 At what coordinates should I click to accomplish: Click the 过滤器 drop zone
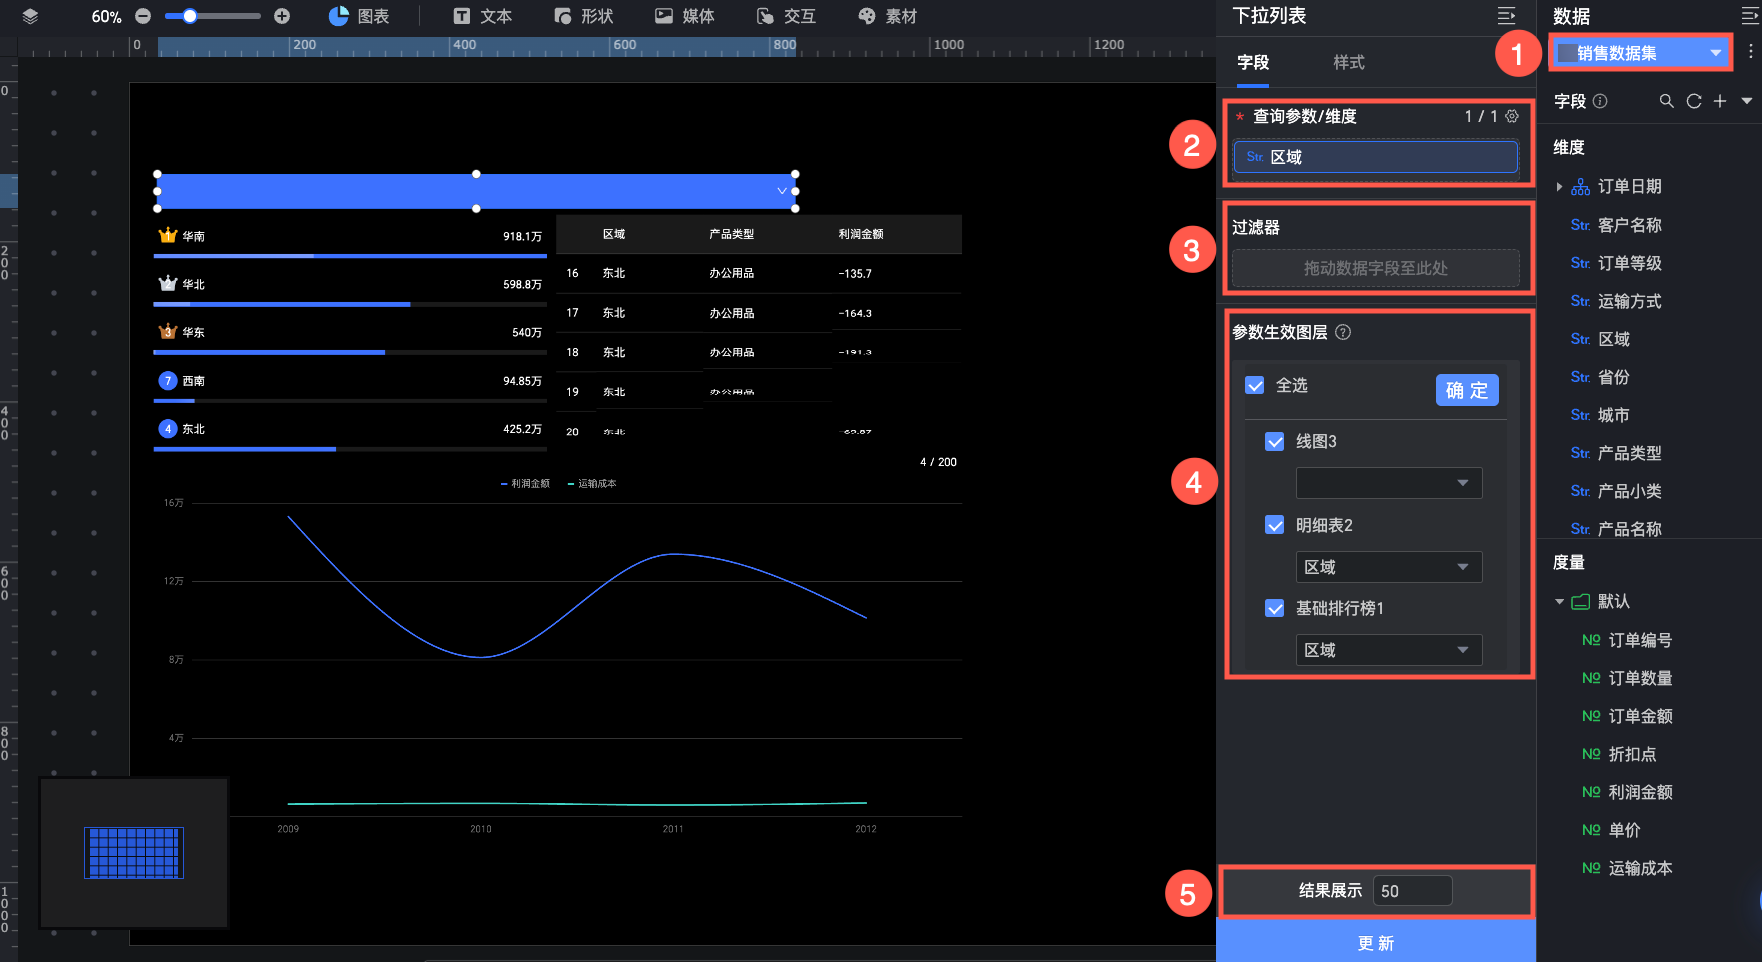1375,268
